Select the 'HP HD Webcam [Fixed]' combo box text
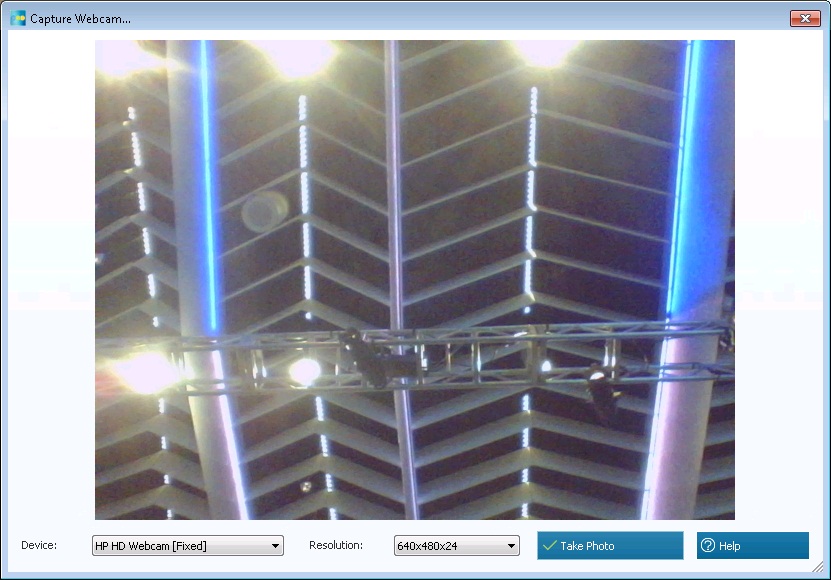The height and width of the screenshot is (580, 831). point(179,546)
